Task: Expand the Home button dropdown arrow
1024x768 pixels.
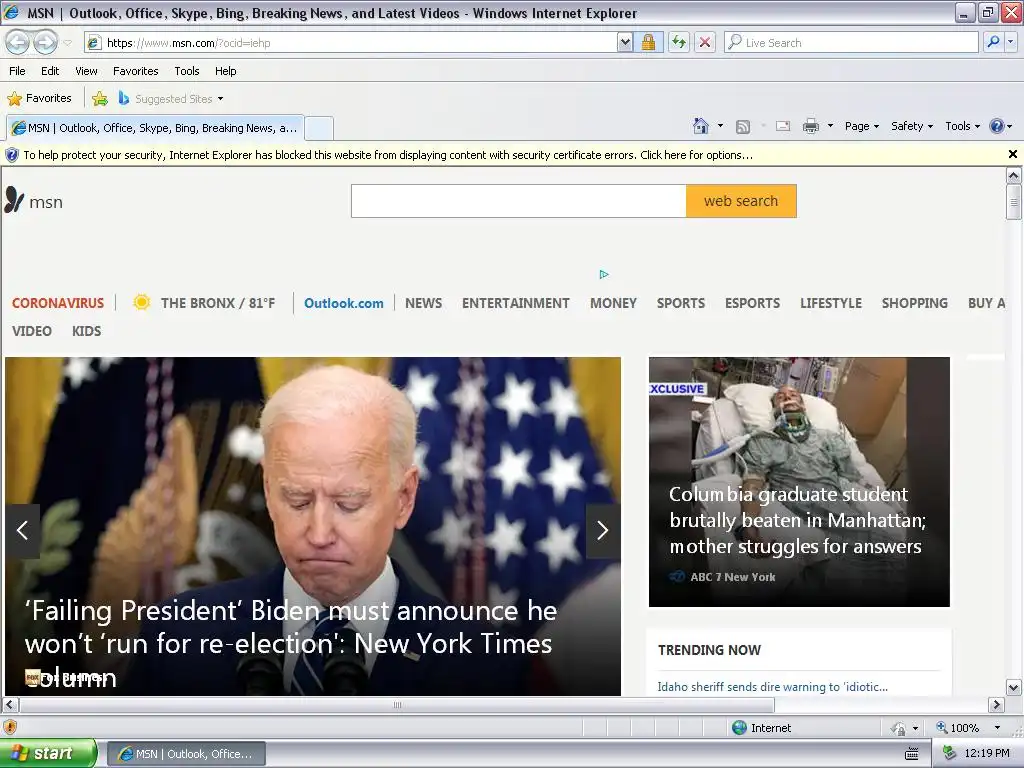Action: (x=720, y=126)
